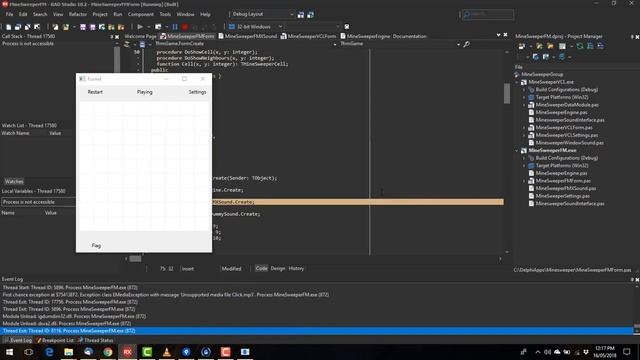
Task: Click the green Camtasia icon on the taskbar
Action: click(147, 352)
